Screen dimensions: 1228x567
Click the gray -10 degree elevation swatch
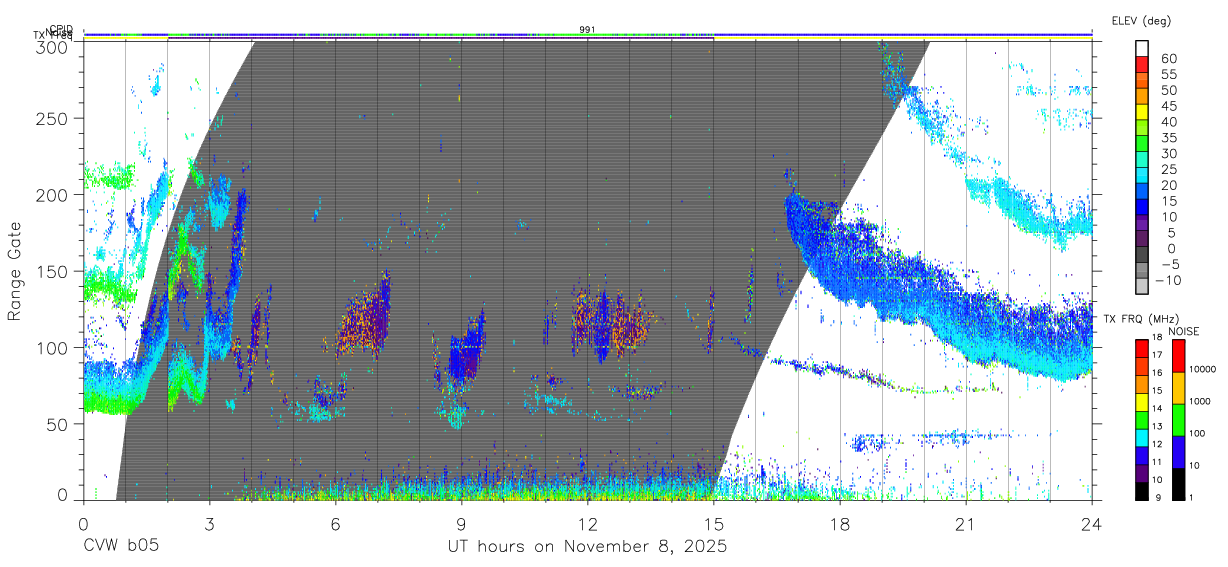coord(1141,285)
